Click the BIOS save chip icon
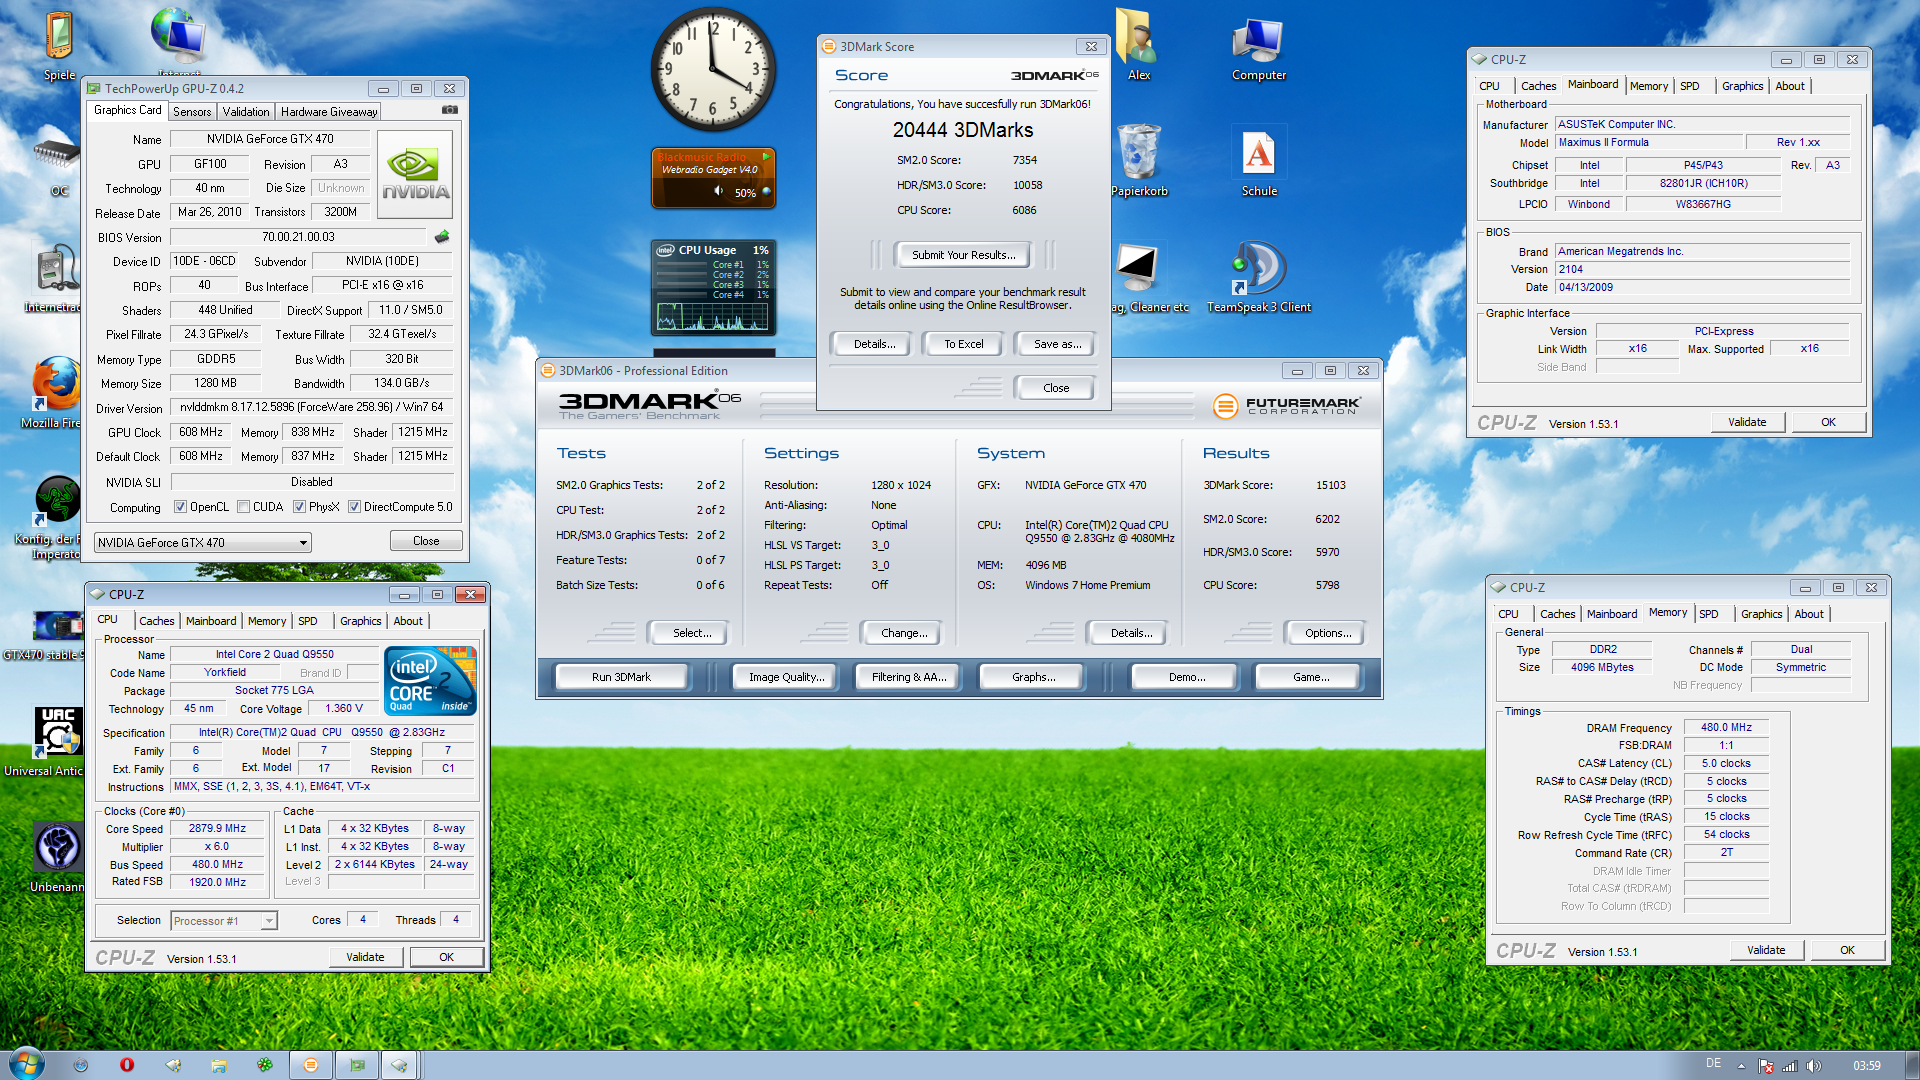 pyautogui.click(x=442, y=237)
